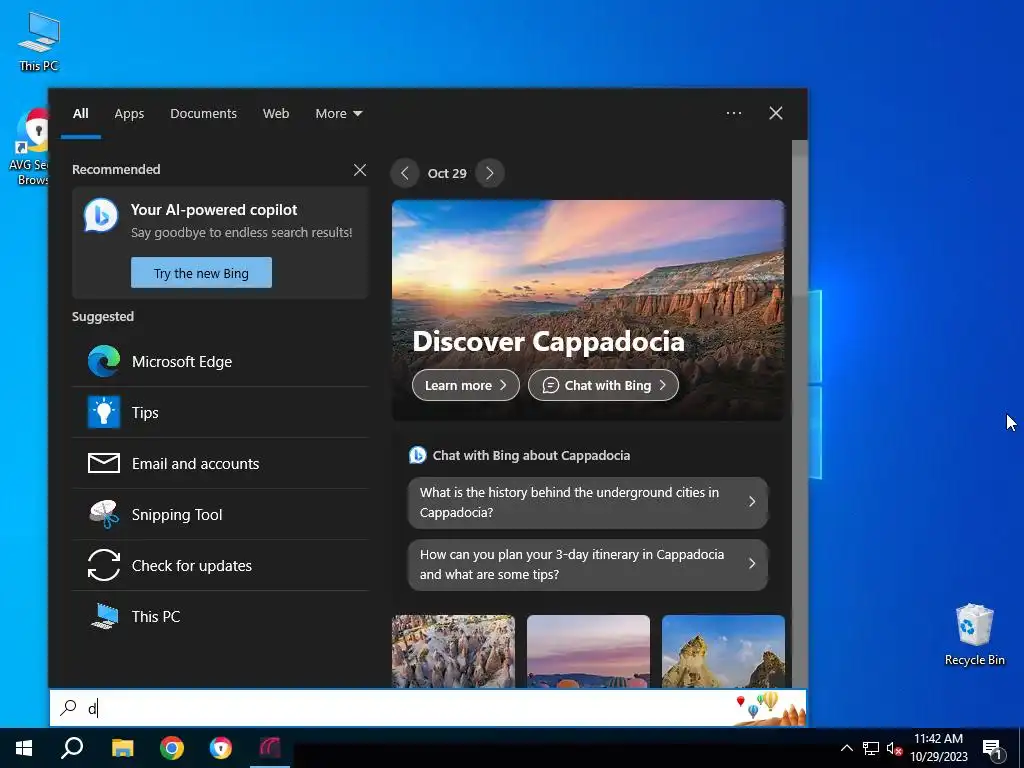Viewport: 1024px width, 768px height.
Task: Click Chat with Bing button
Action: [603, 385]
